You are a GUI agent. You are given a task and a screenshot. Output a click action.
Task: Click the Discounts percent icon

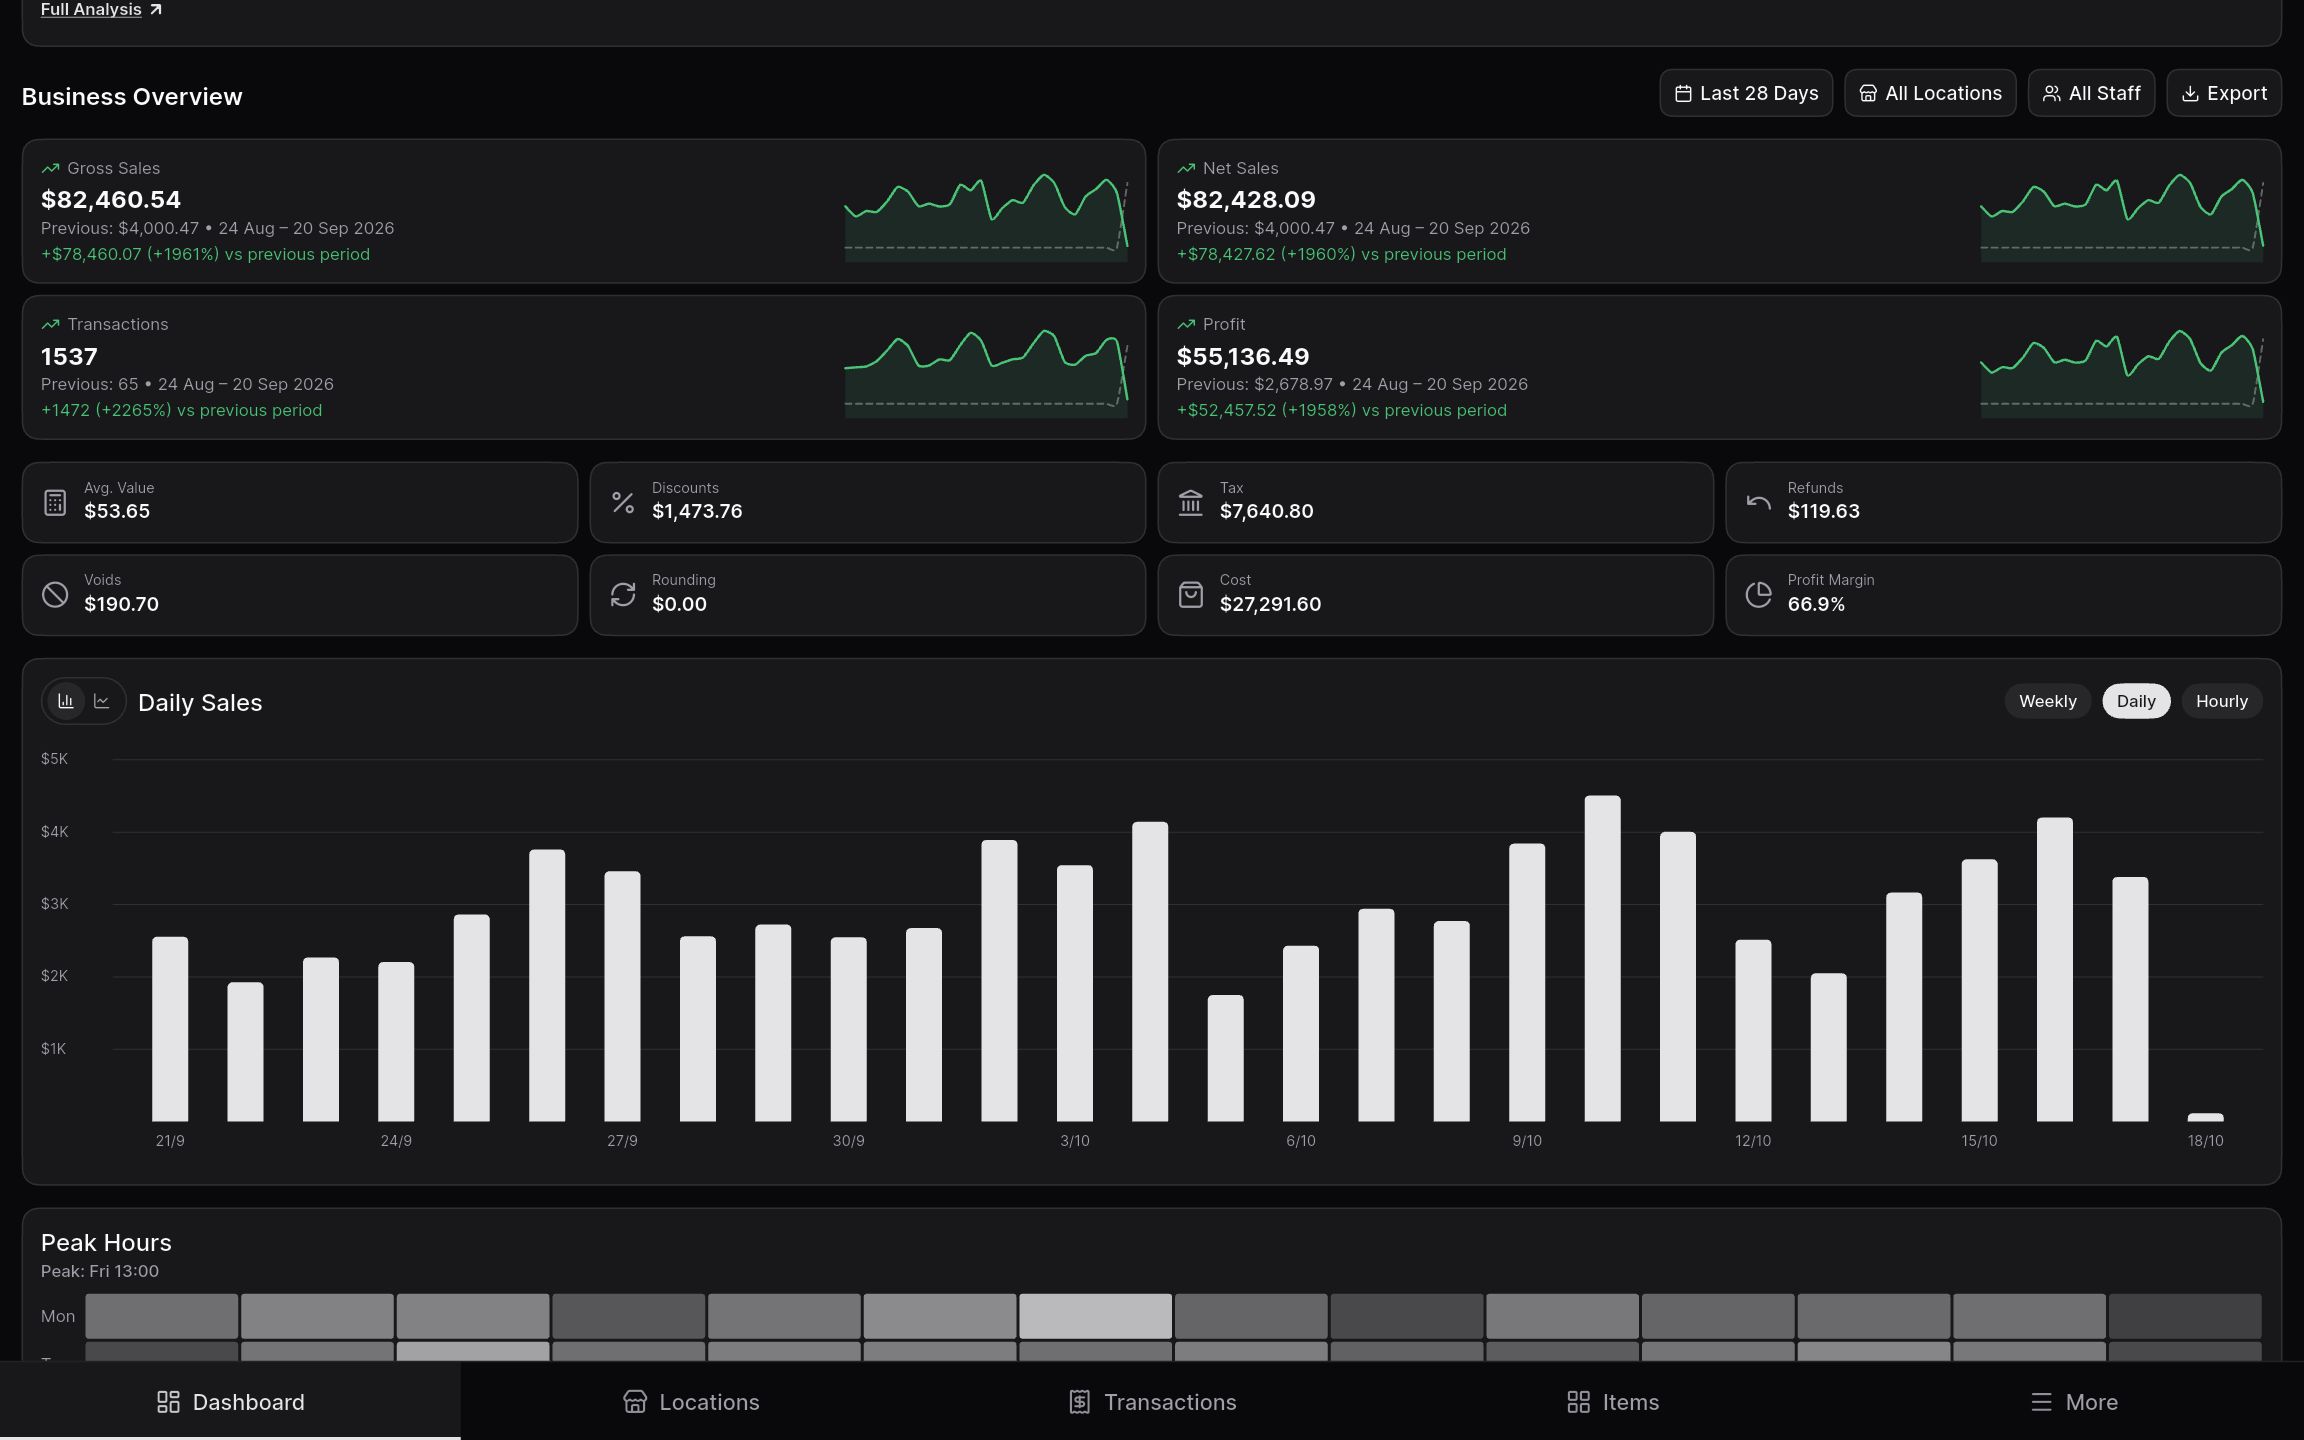point(623,502)
